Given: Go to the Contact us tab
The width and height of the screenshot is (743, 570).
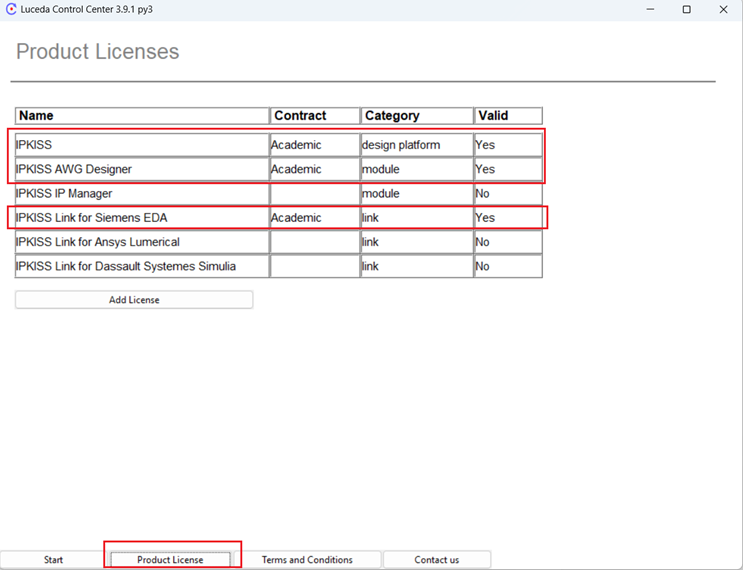Looking at the screenshot, I should click(436, 560).
